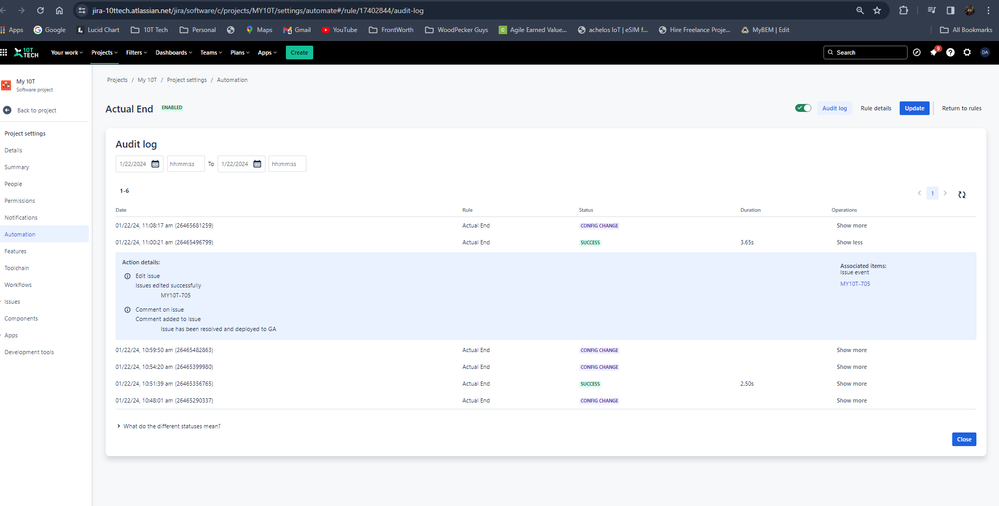Viewport: 999px width, 506px height.
Task: Click the start time hh:mm:ss field
Action: pyautogui.click(x=186, y=164)
